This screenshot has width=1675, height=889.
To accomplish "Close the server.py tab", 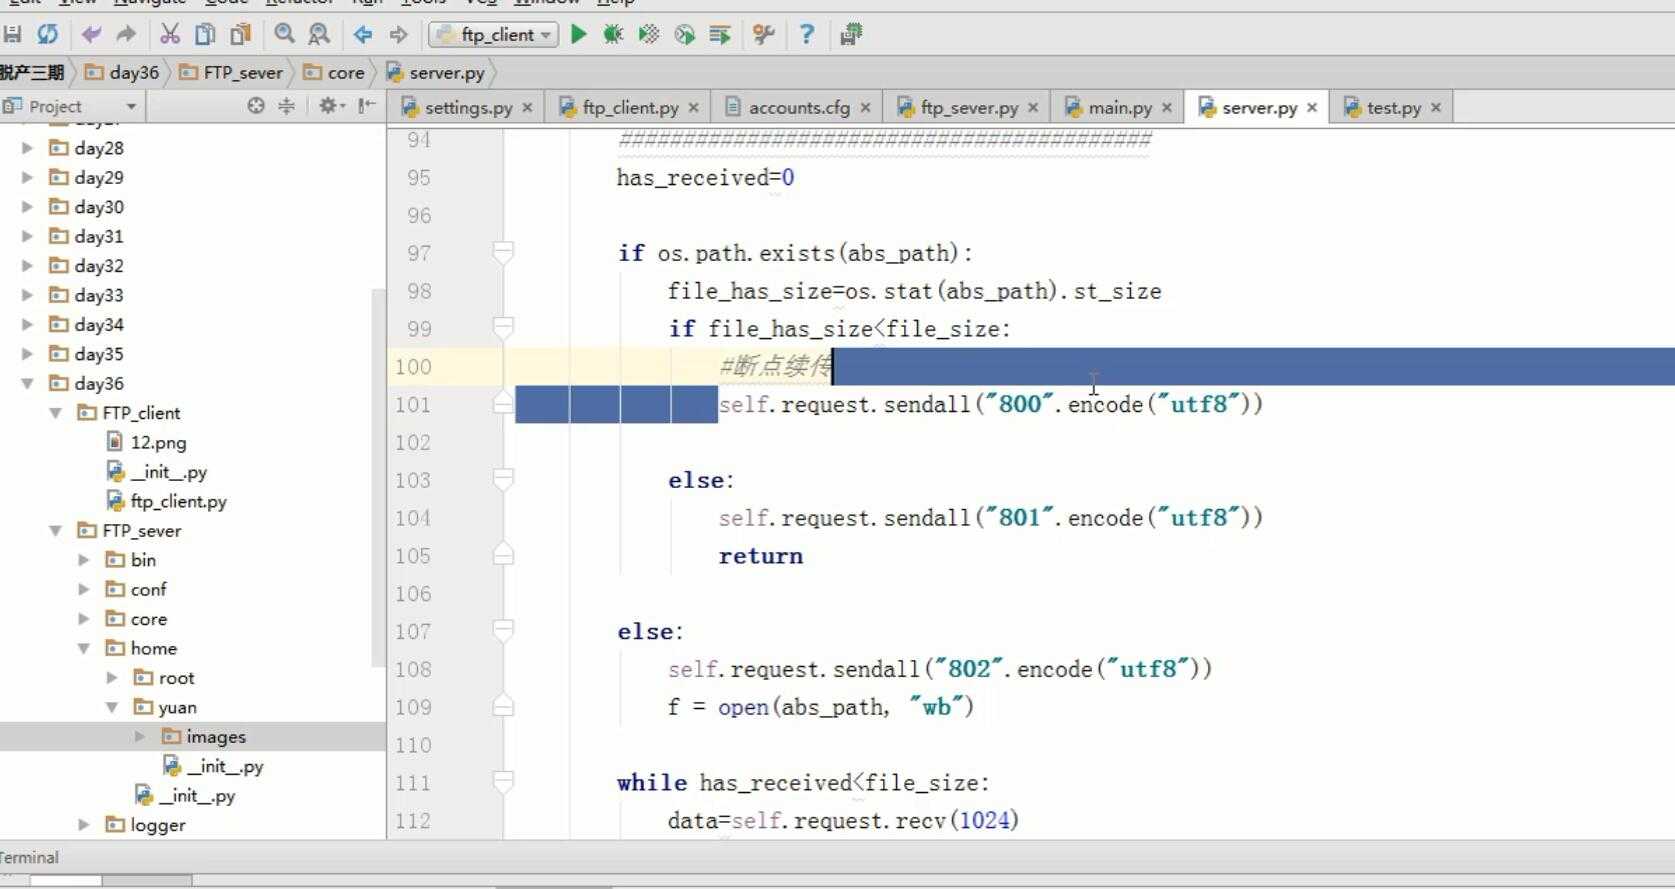I will (1312, 107).
